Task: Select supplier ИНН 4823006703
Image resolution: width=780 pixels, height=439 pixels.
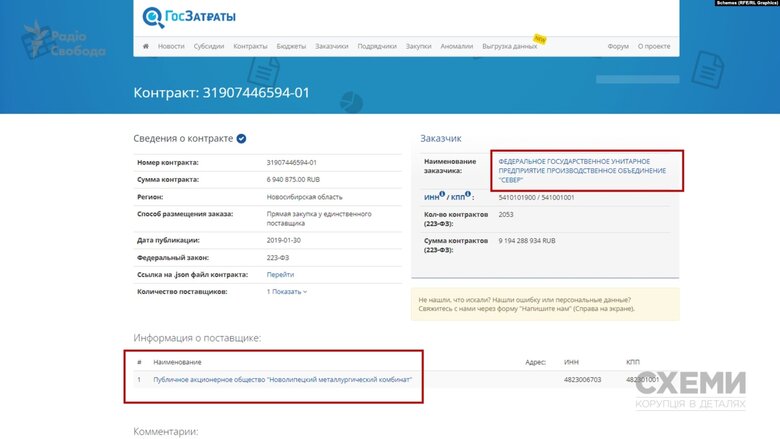Action: 583,379
